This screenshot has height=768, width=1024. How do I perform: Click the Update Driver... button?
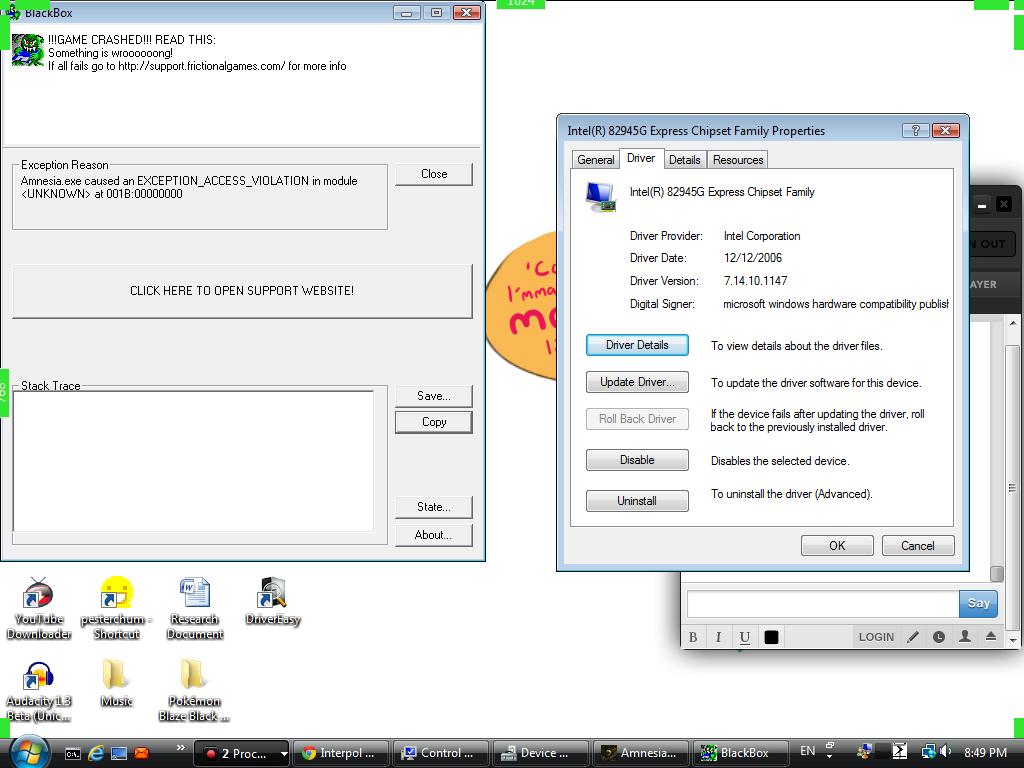click(637, 382)
